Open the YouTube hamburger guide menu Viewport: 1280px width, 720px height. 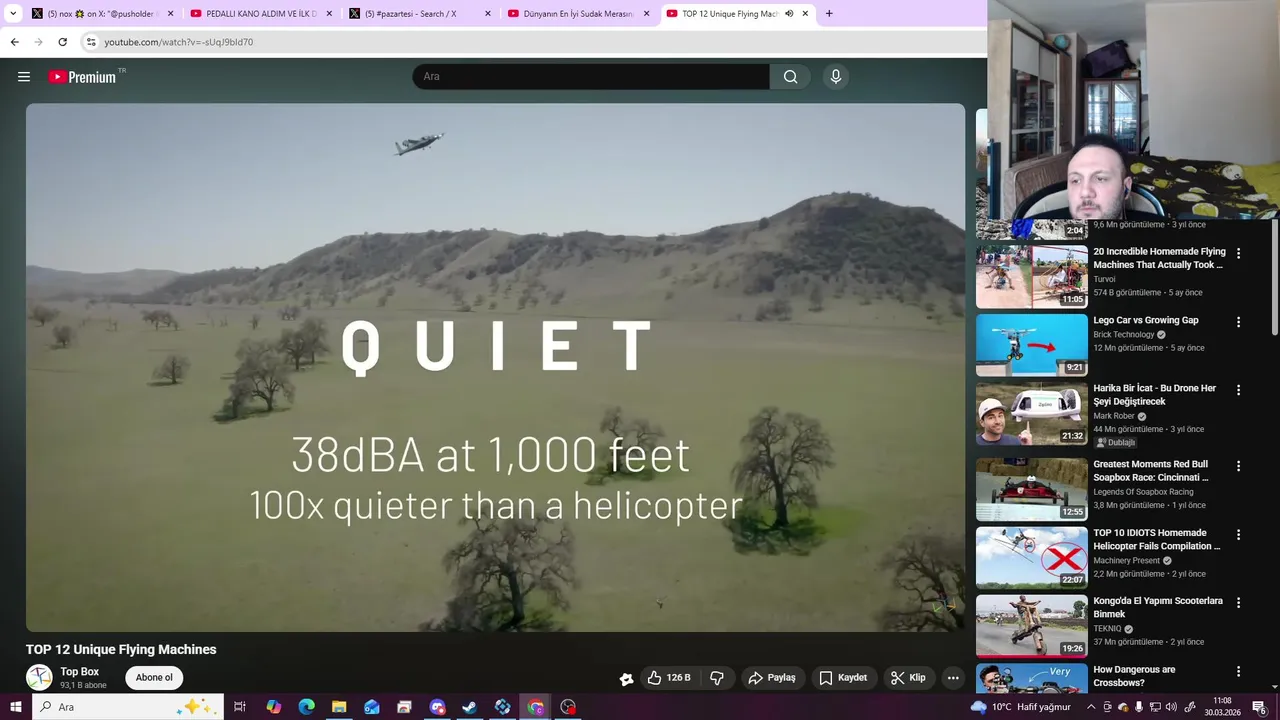click(24, 77)
